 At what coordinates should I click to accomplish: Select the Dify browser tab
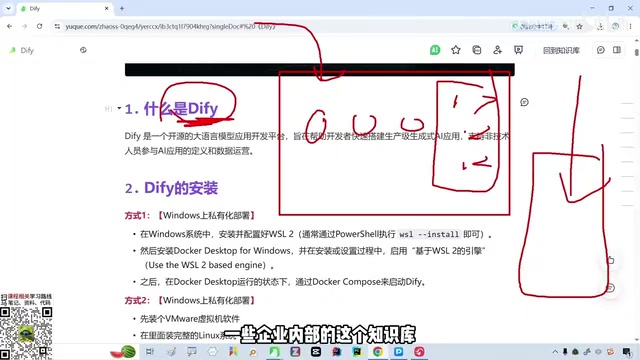tap(65, 8)
